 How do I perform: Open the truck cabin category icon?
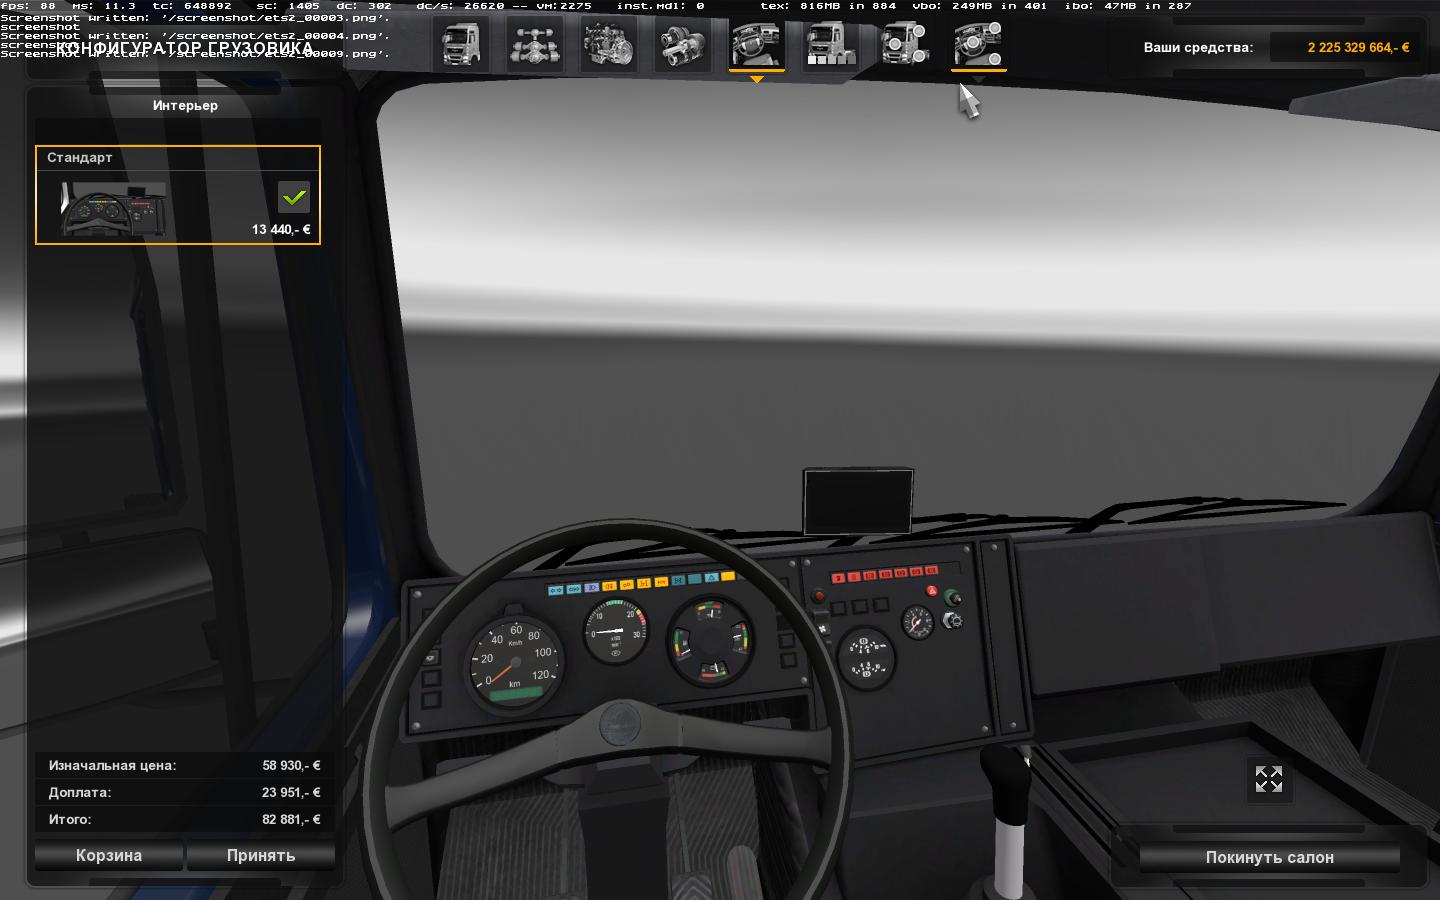click(461, 45)
